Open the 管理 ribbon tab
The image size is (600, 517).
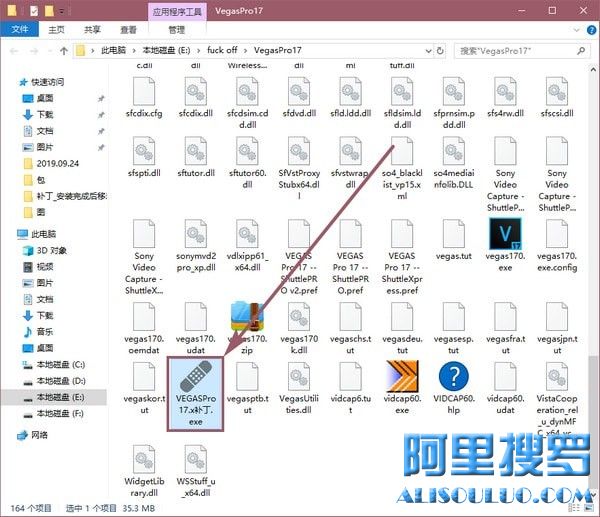[176, 29]
